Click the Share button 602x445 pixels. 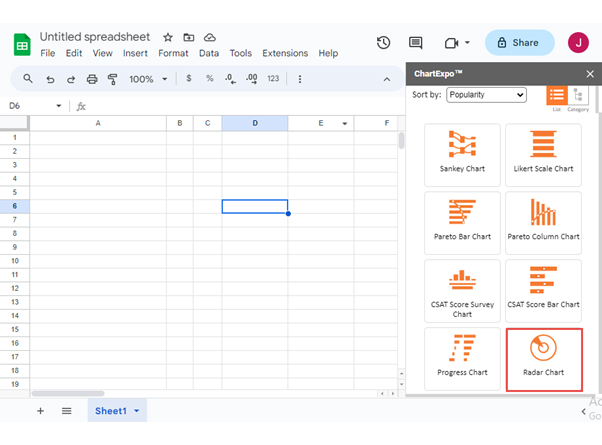(520, 43)
